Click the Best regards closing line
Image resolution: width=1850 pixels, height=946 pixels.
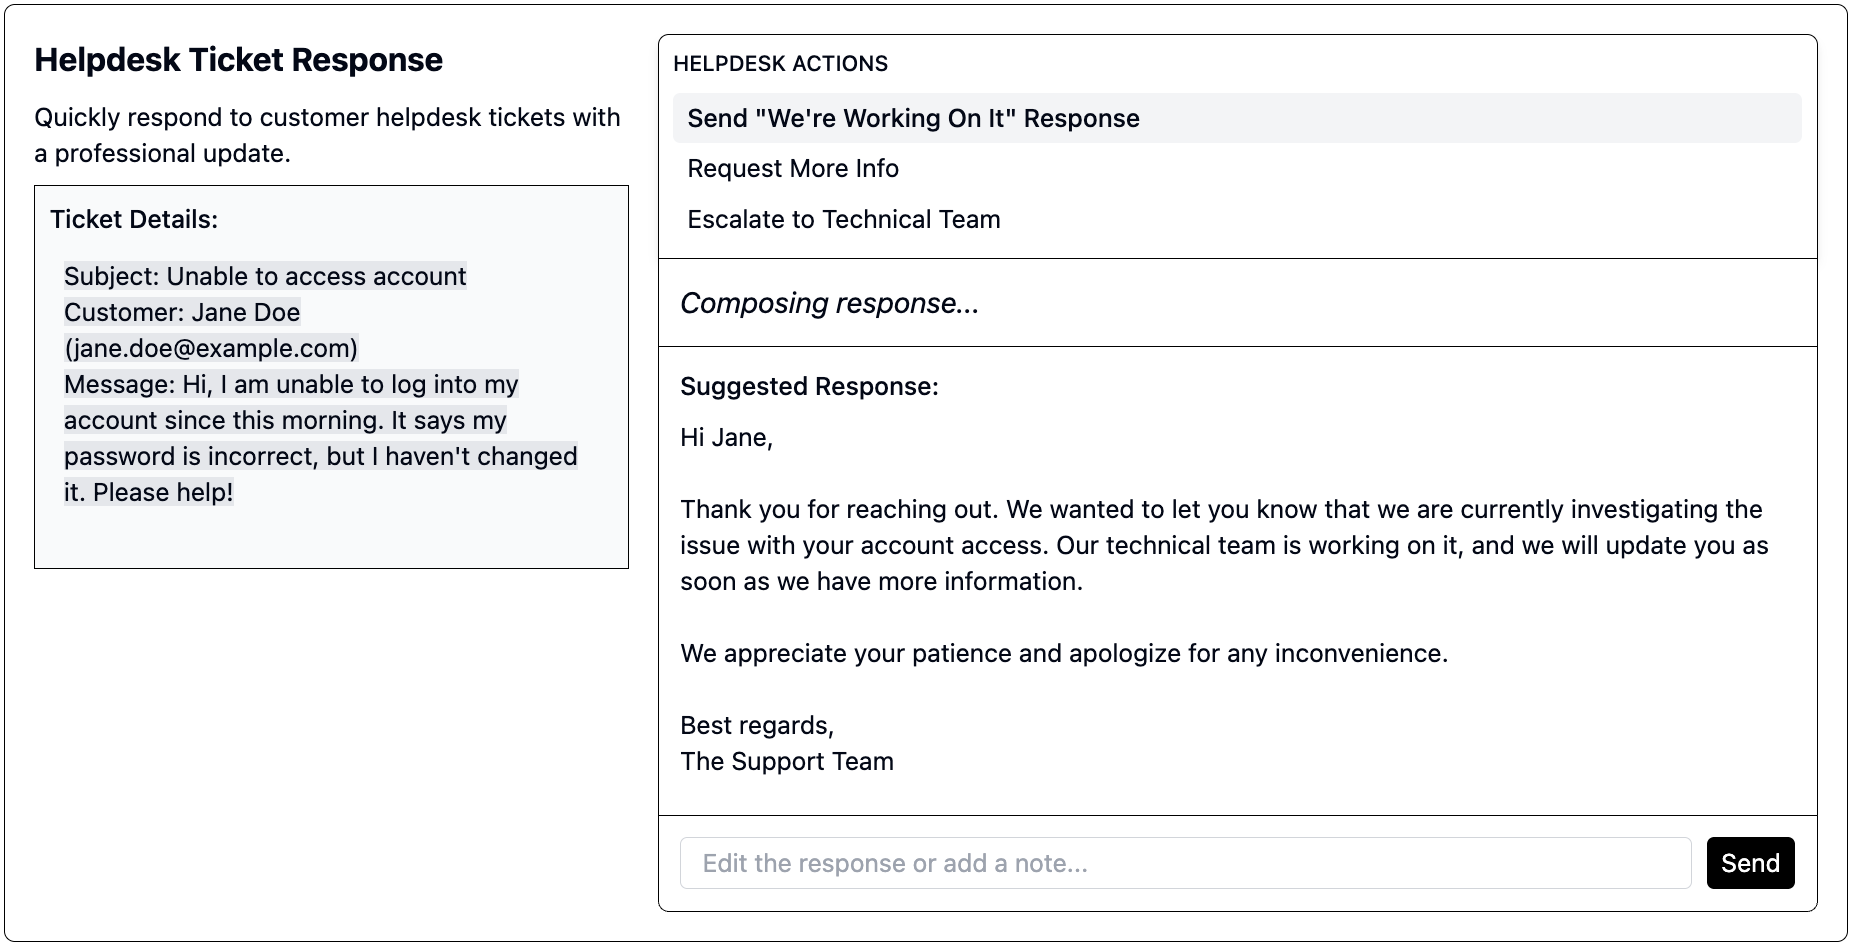pos(756,725)
